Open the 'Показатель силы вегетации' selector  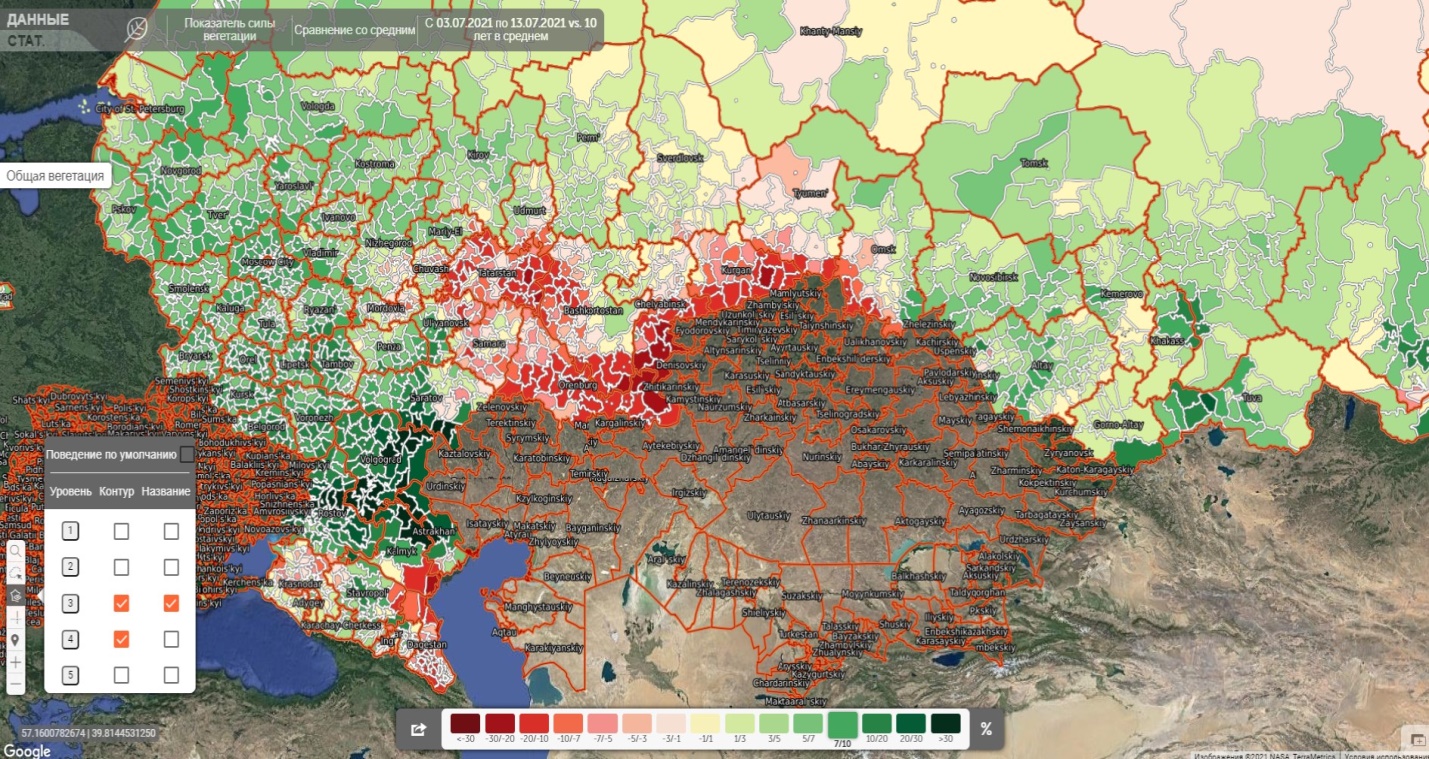click(x=228, y=29)
